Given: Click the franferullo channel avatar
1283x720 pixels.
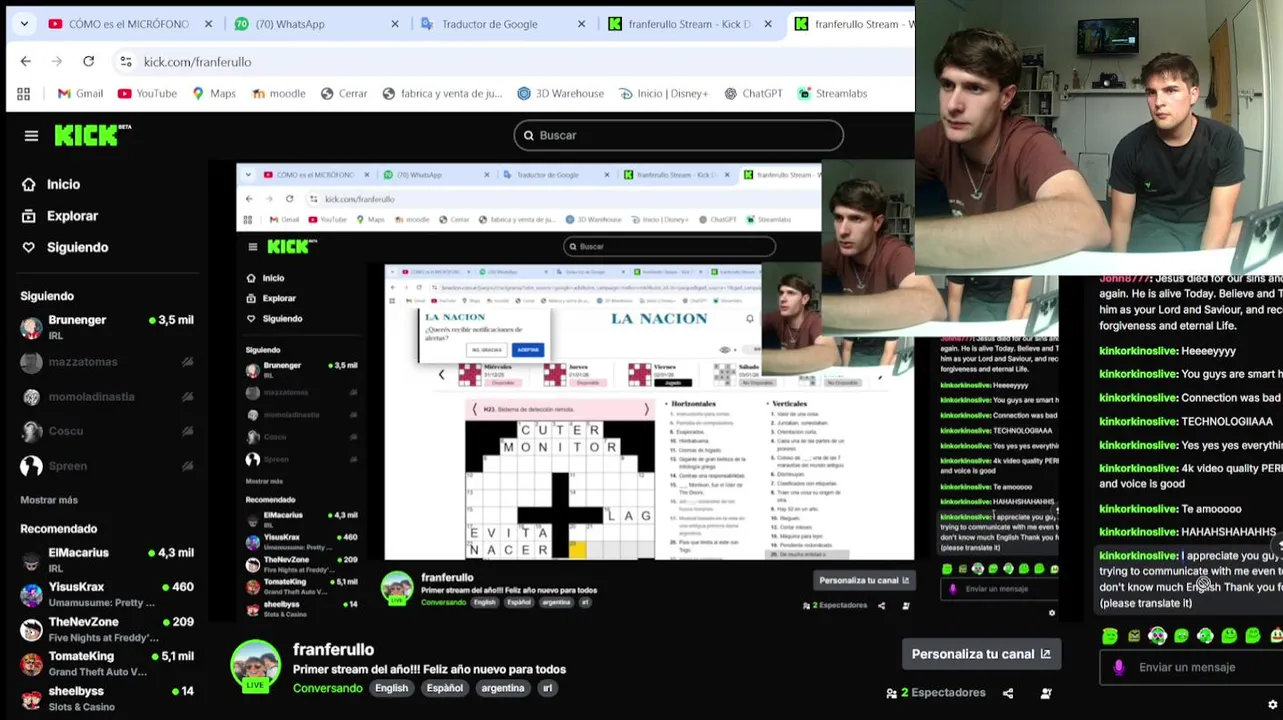Looking at the screenshot, I should click(256, 666).
